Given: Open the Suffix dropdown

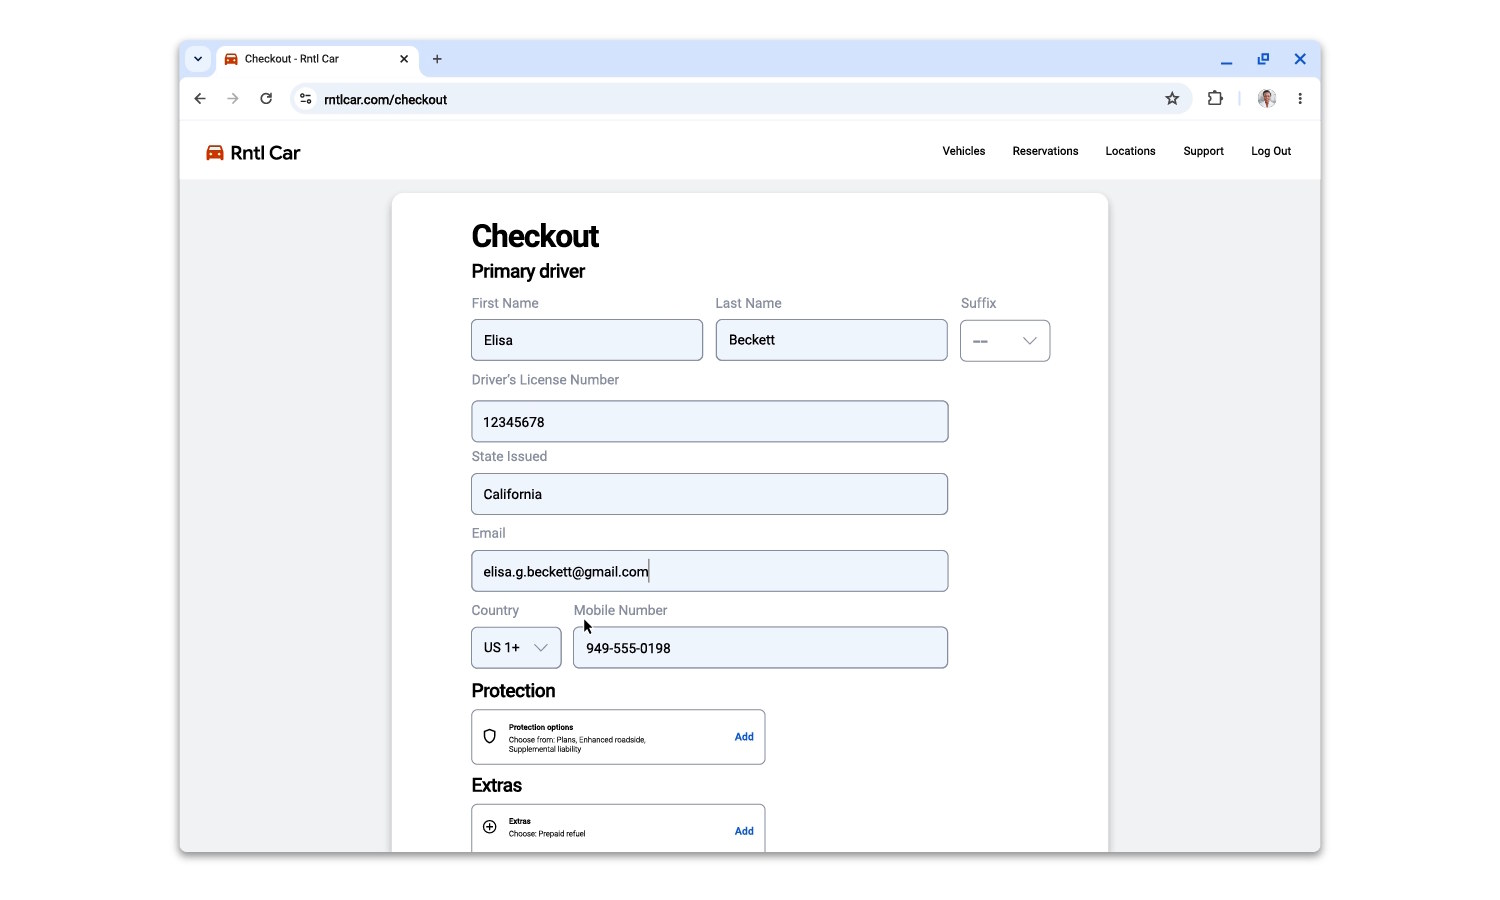Looking at the screenshot, I should pos(1004,340).
